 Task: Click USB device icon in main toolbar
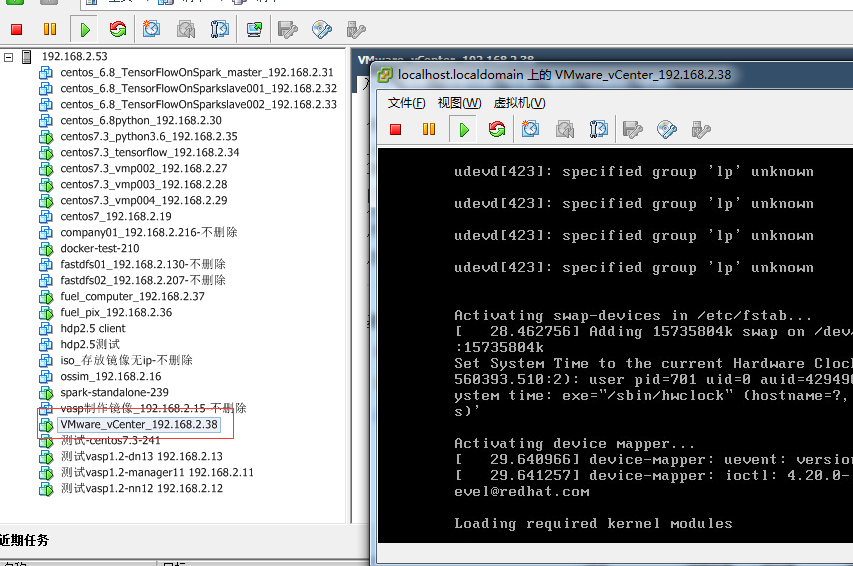(x=356, y=29)
